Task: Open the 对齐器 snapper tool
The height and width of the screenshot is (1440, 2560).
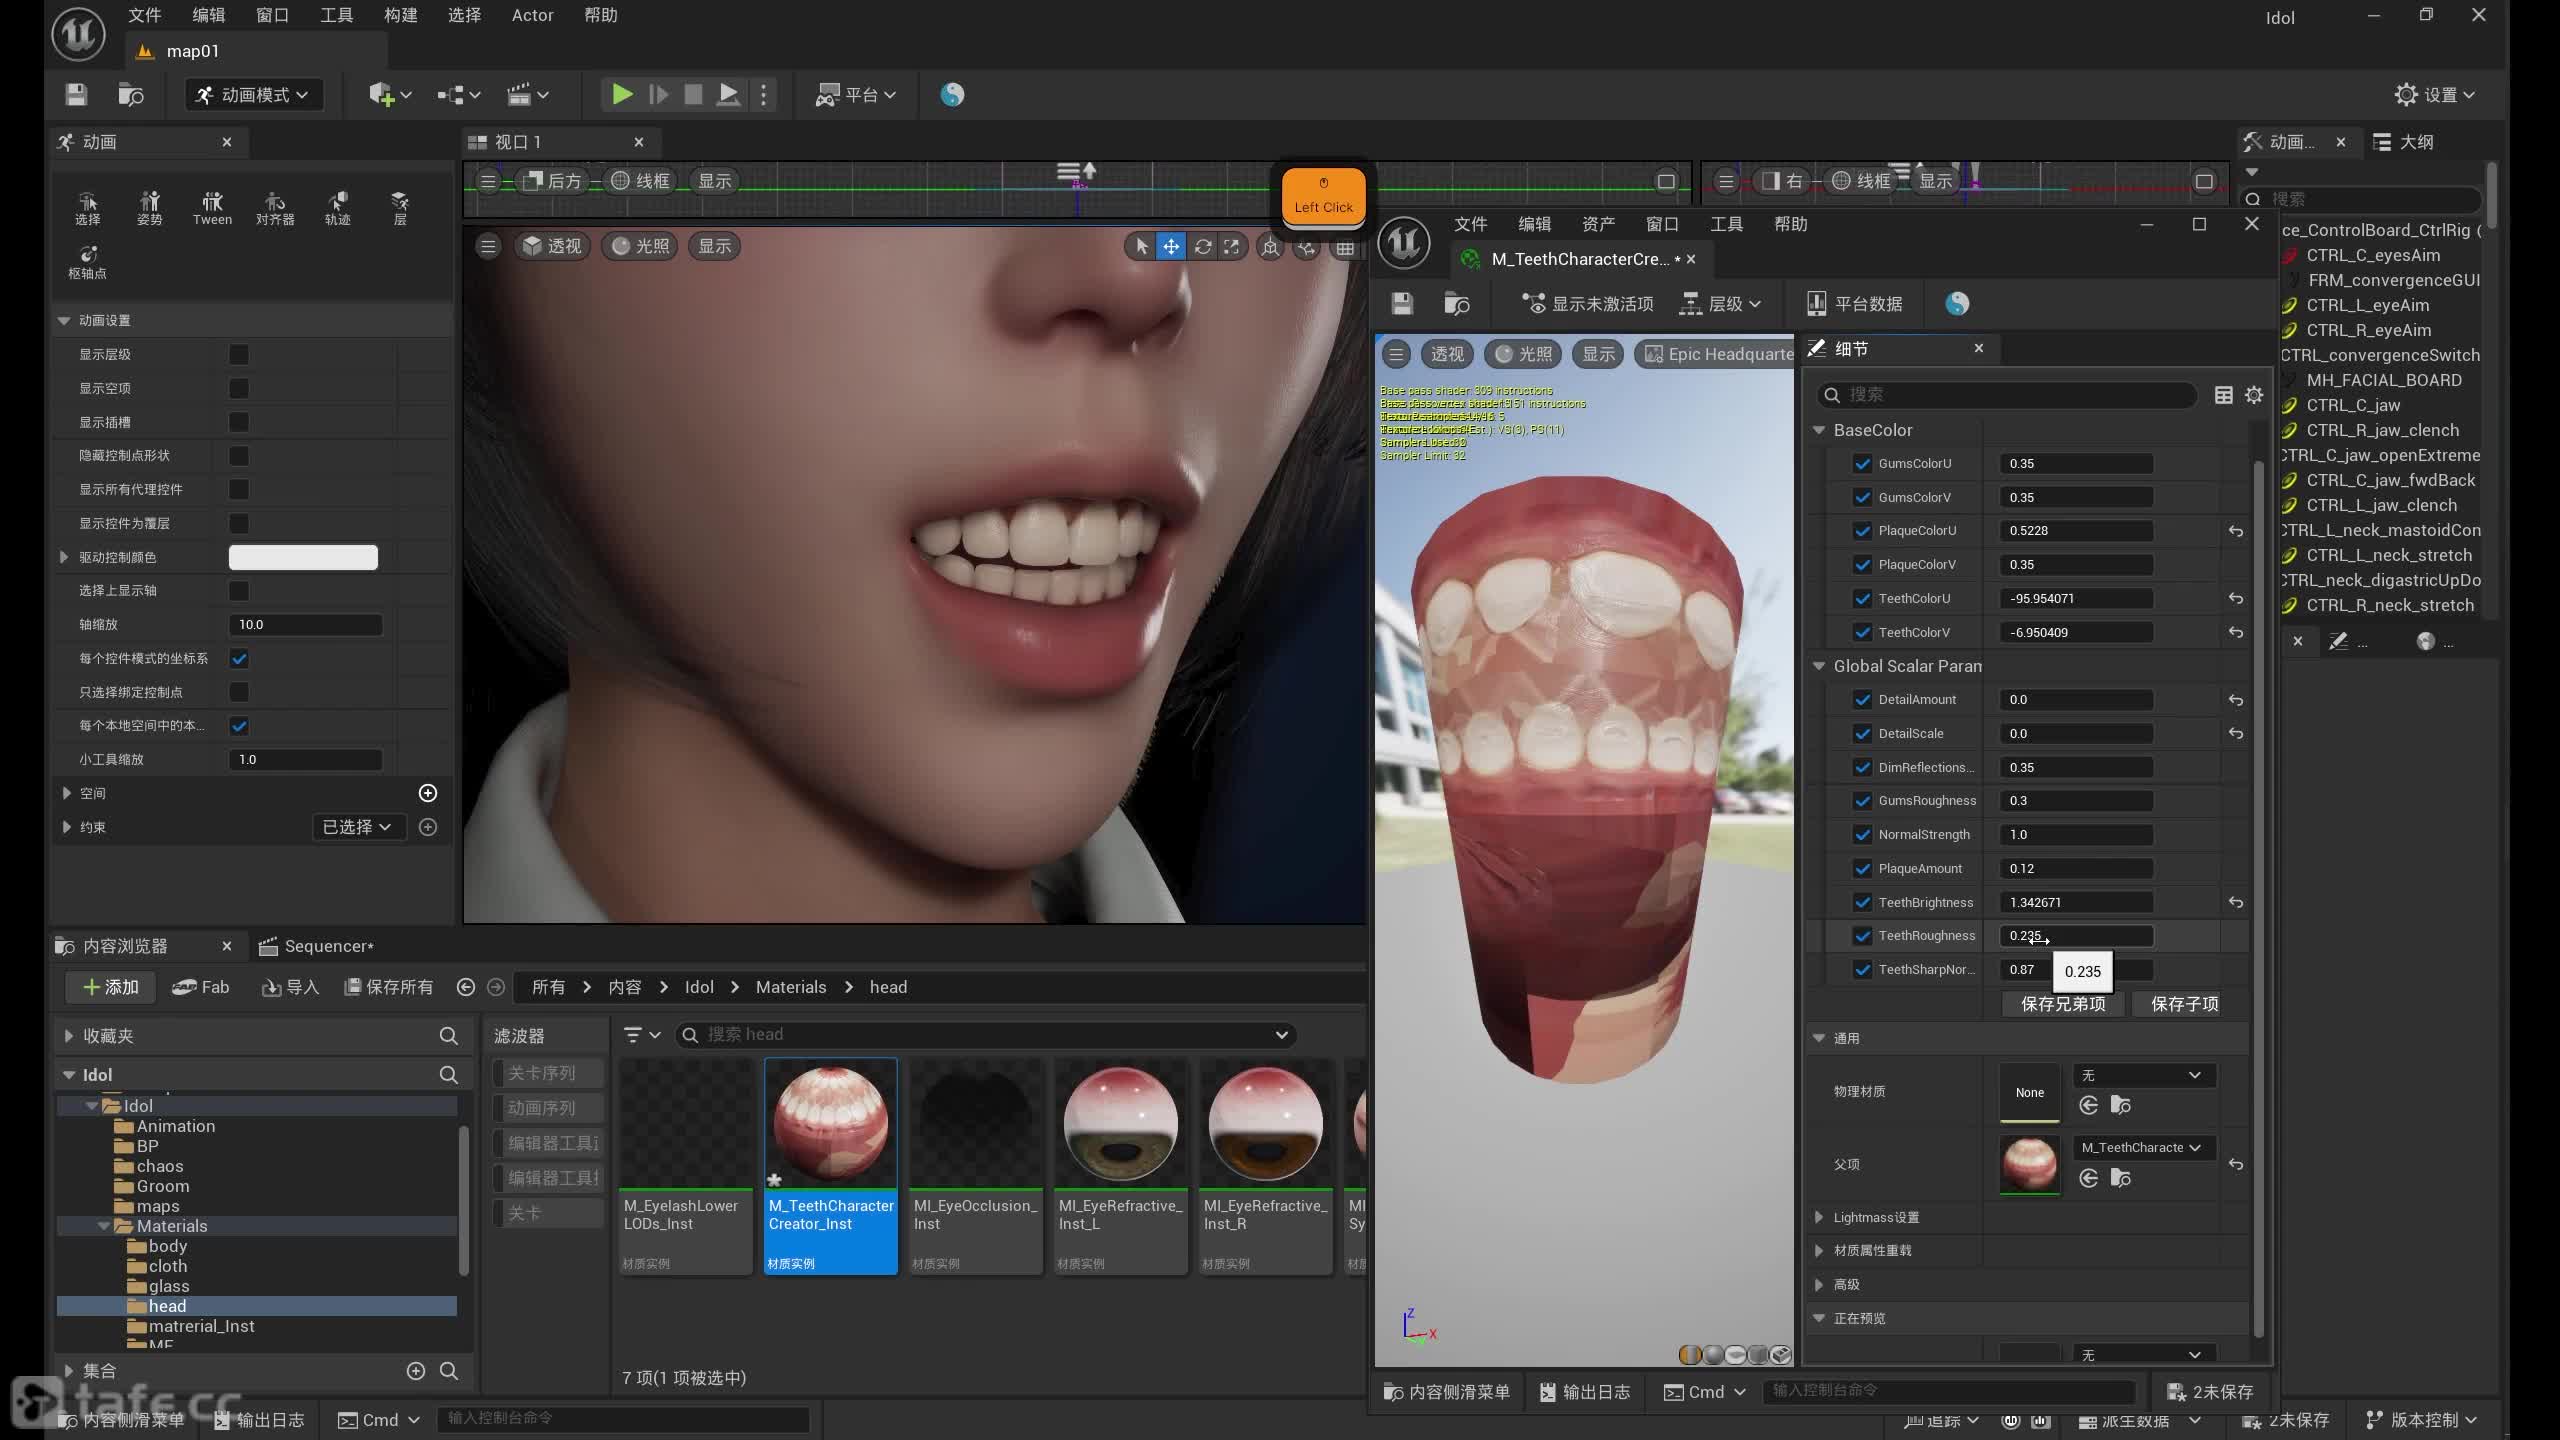Action: pos(275,208)
